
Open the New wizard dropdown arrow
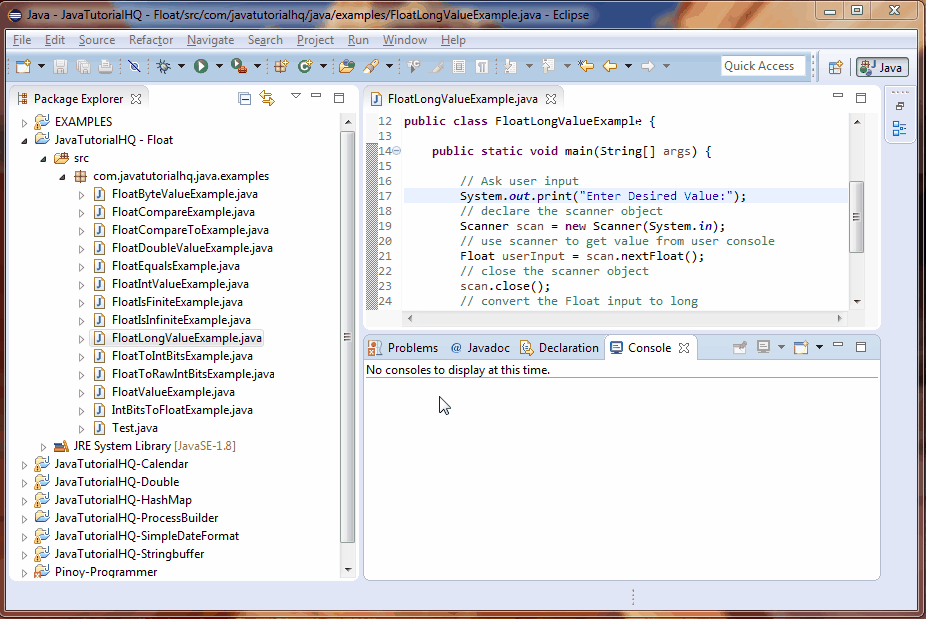click(x=41, y=66)
